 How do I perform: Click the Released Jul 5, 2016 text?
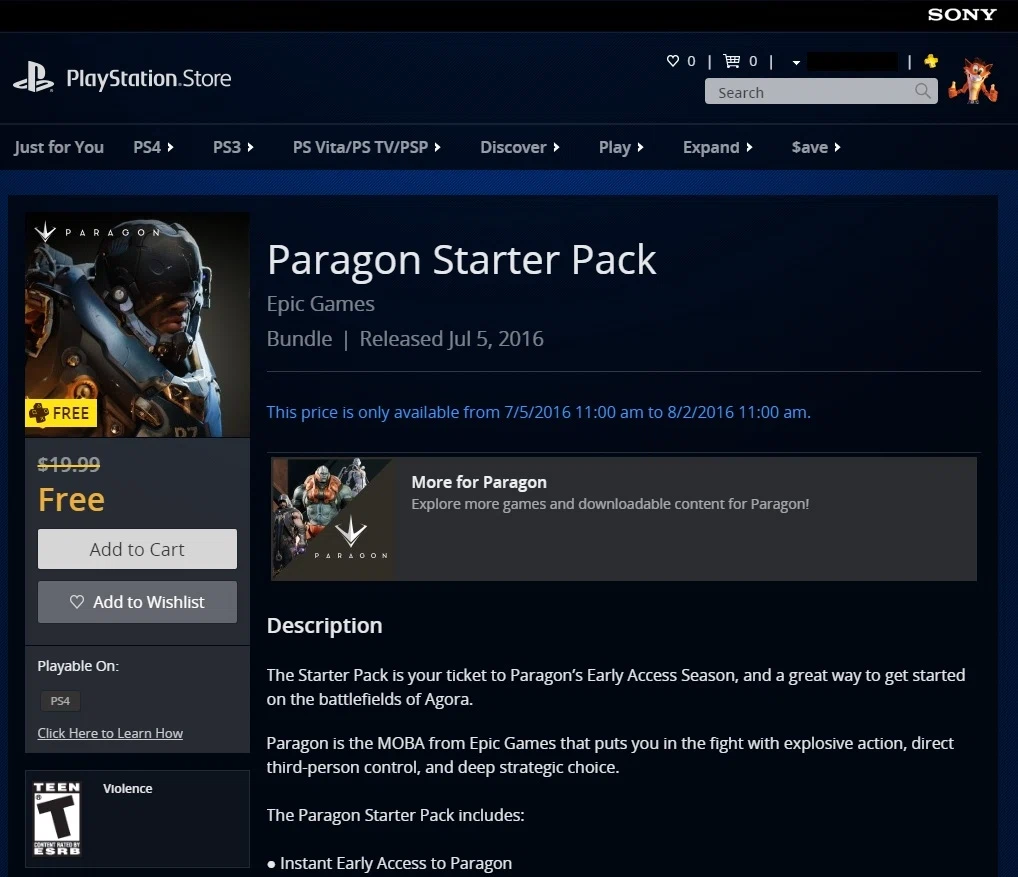click(x=451, y=339)
